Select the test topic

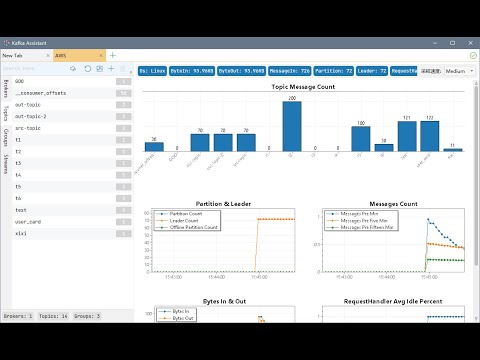coord(73,210)
